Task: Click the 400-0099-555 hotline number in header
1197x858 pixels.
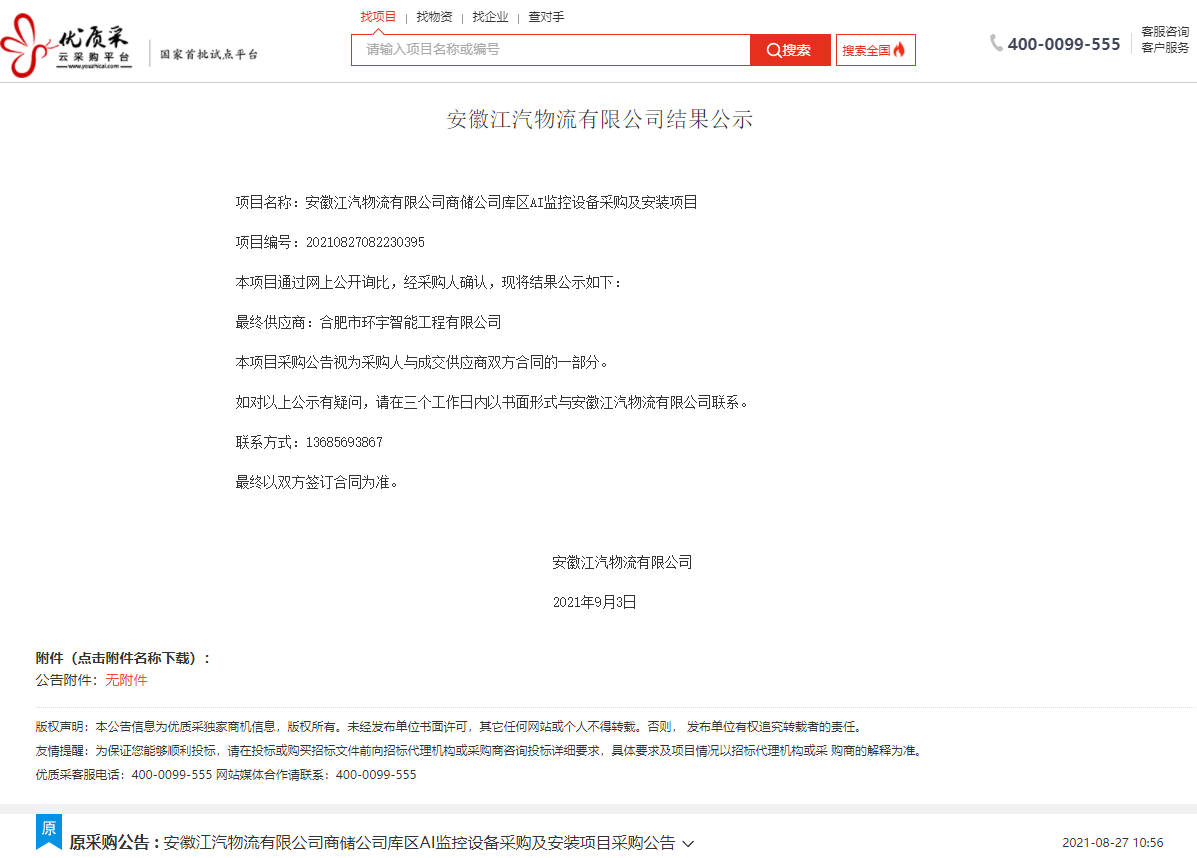Action: [x=1063, y=44]
